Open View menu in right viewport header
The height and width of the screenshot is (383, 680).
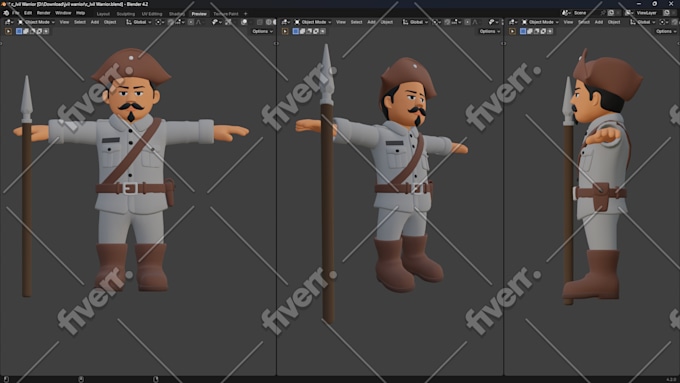pos(568,22)
